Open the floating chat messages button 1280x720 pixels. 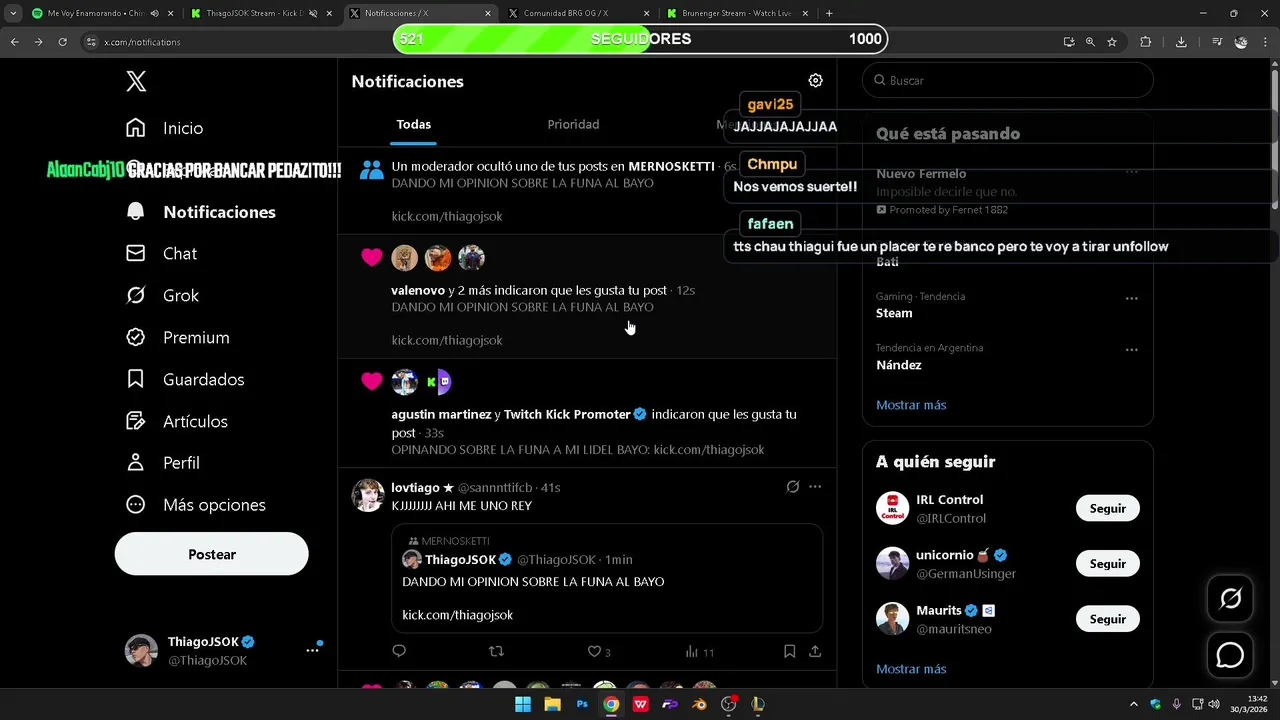tap(1230, 655)
